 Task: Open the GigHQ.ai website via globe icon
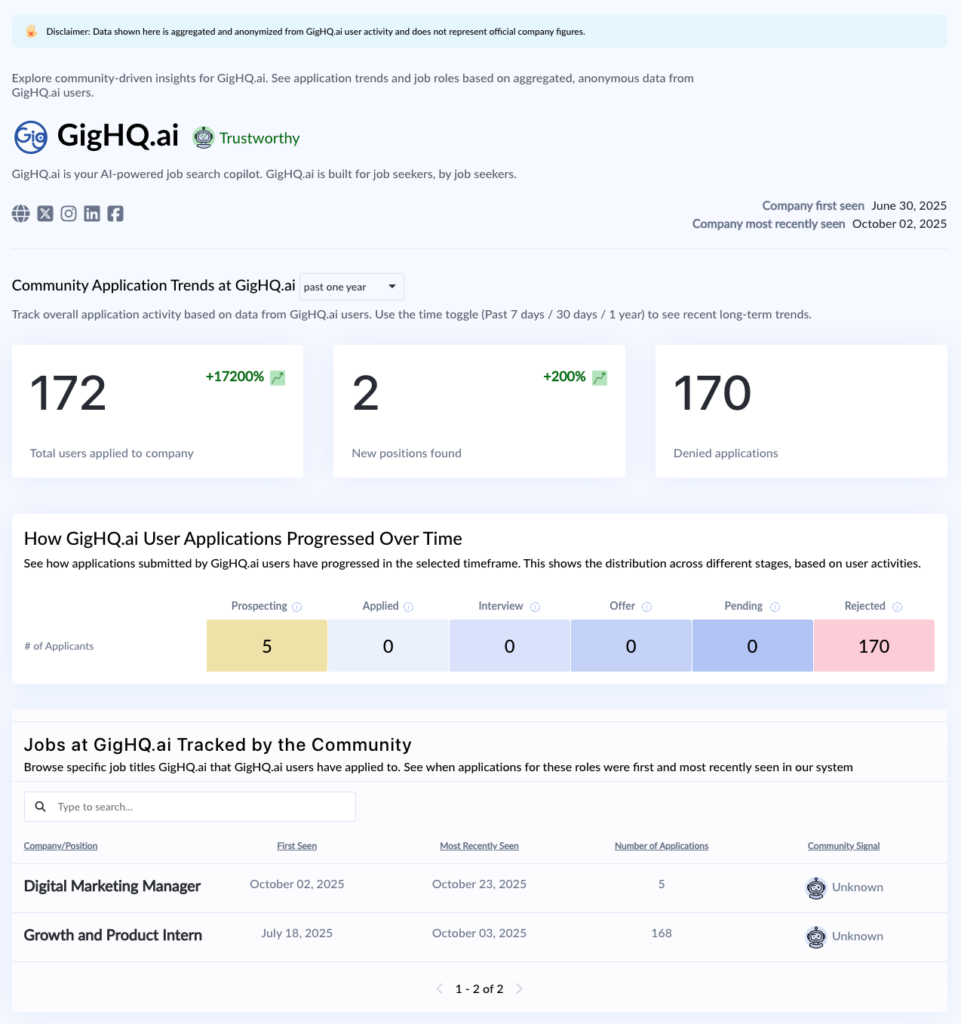tap(20, 213)
